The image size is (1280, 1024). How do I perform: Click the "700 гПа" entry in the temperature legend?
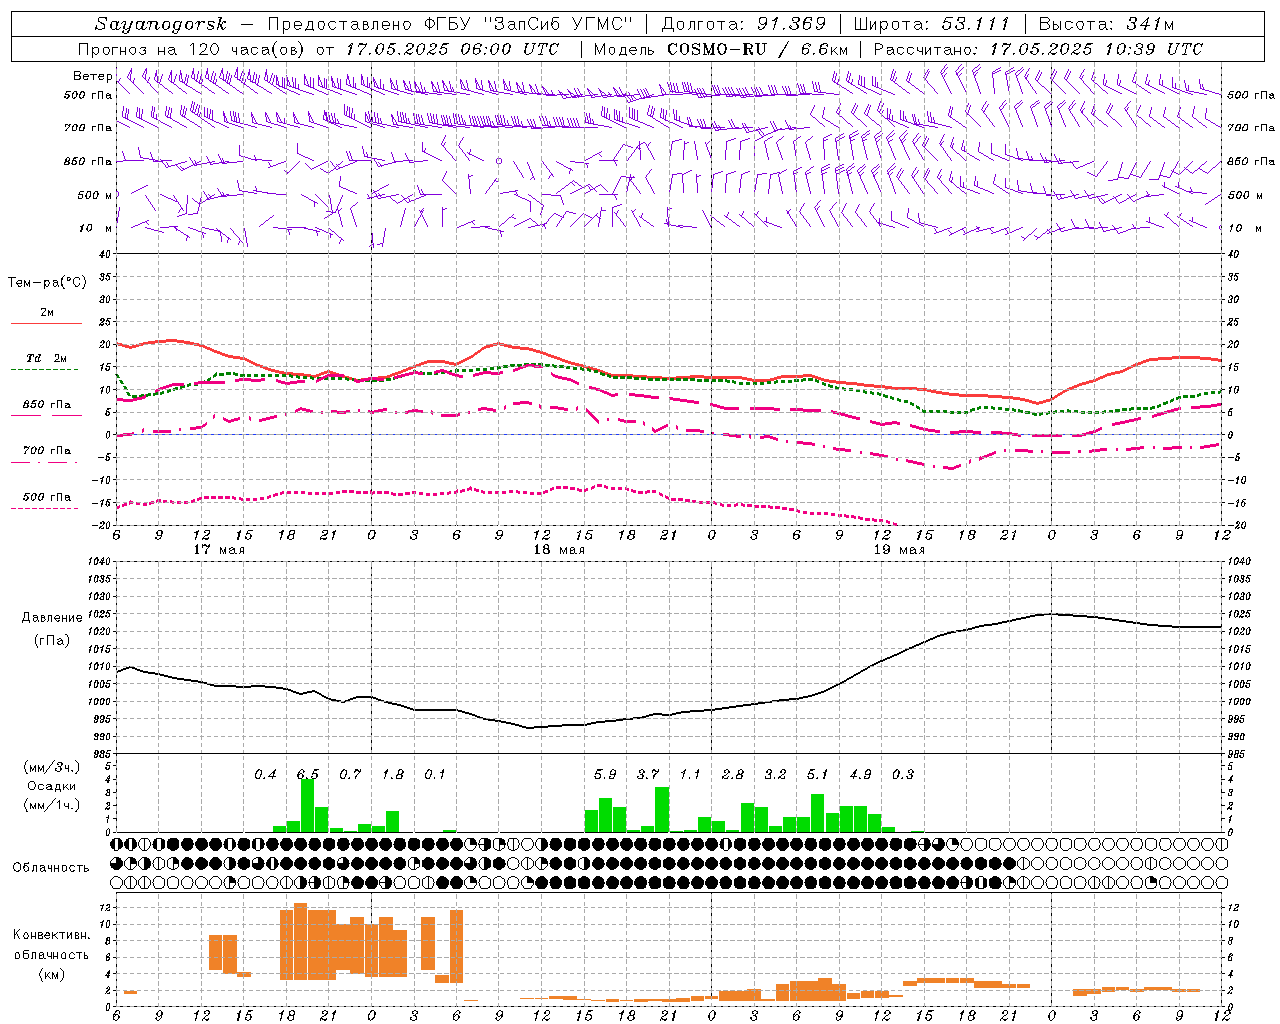pyautogui.click(x=46, y=451)
